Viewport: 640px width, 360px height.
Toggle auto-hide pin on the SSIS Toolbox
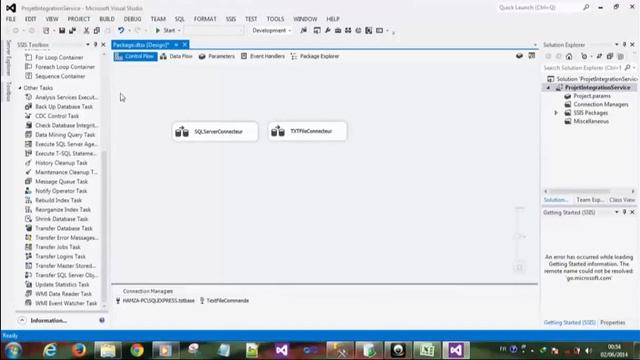click(x=96, y=44)
